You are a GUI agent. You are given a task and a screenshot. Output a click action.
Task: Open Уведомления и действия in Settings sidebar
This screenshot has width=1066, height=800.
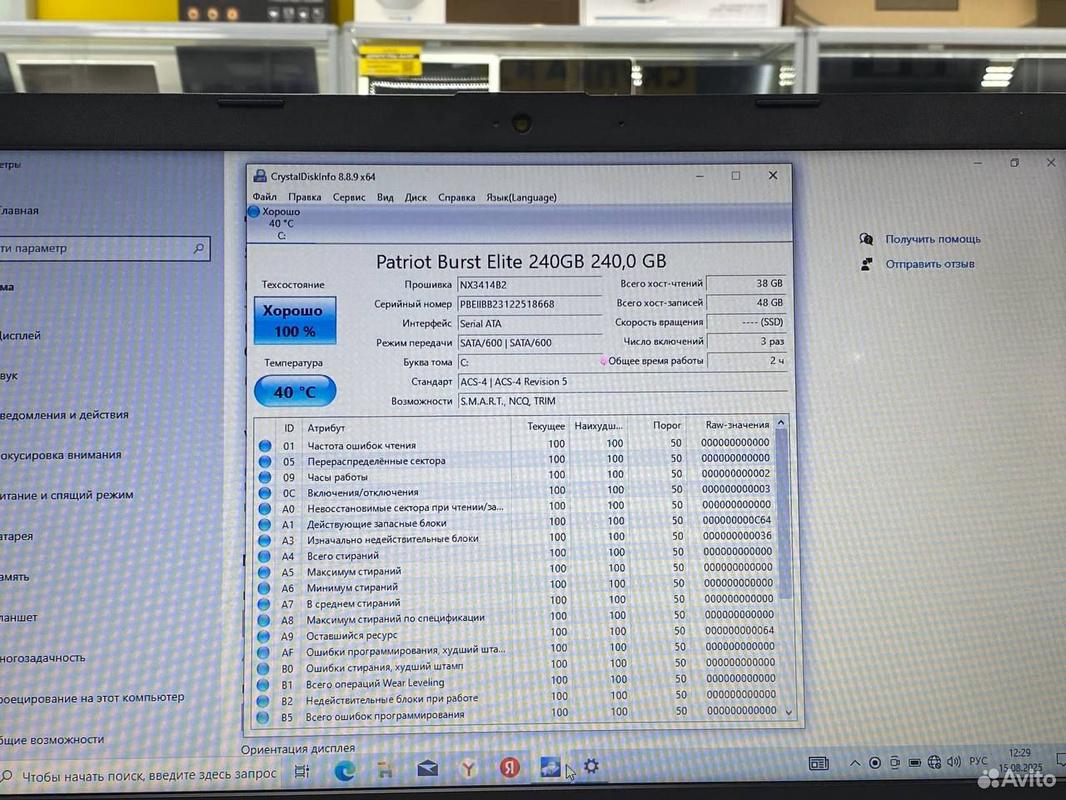[x=64, y=415]
